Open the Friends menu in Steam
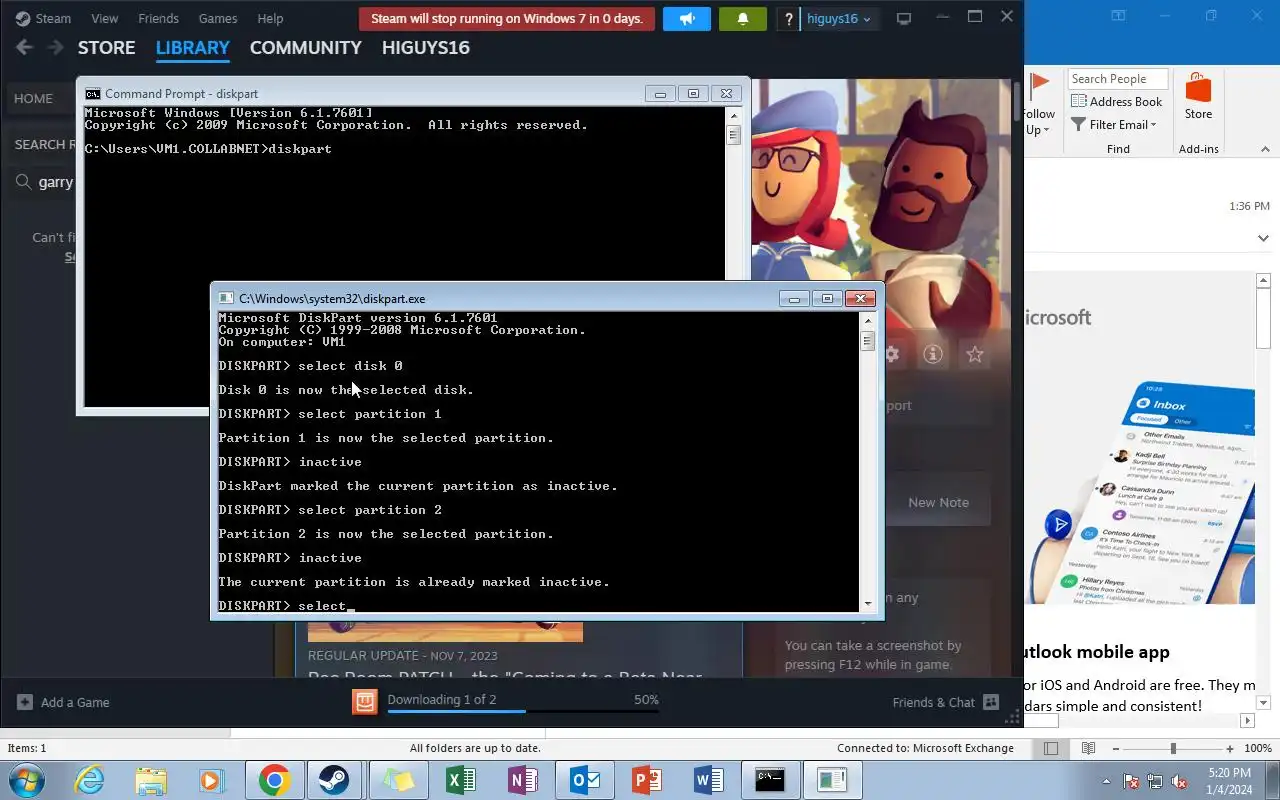Screen dimensions: 1280x800 158,18
